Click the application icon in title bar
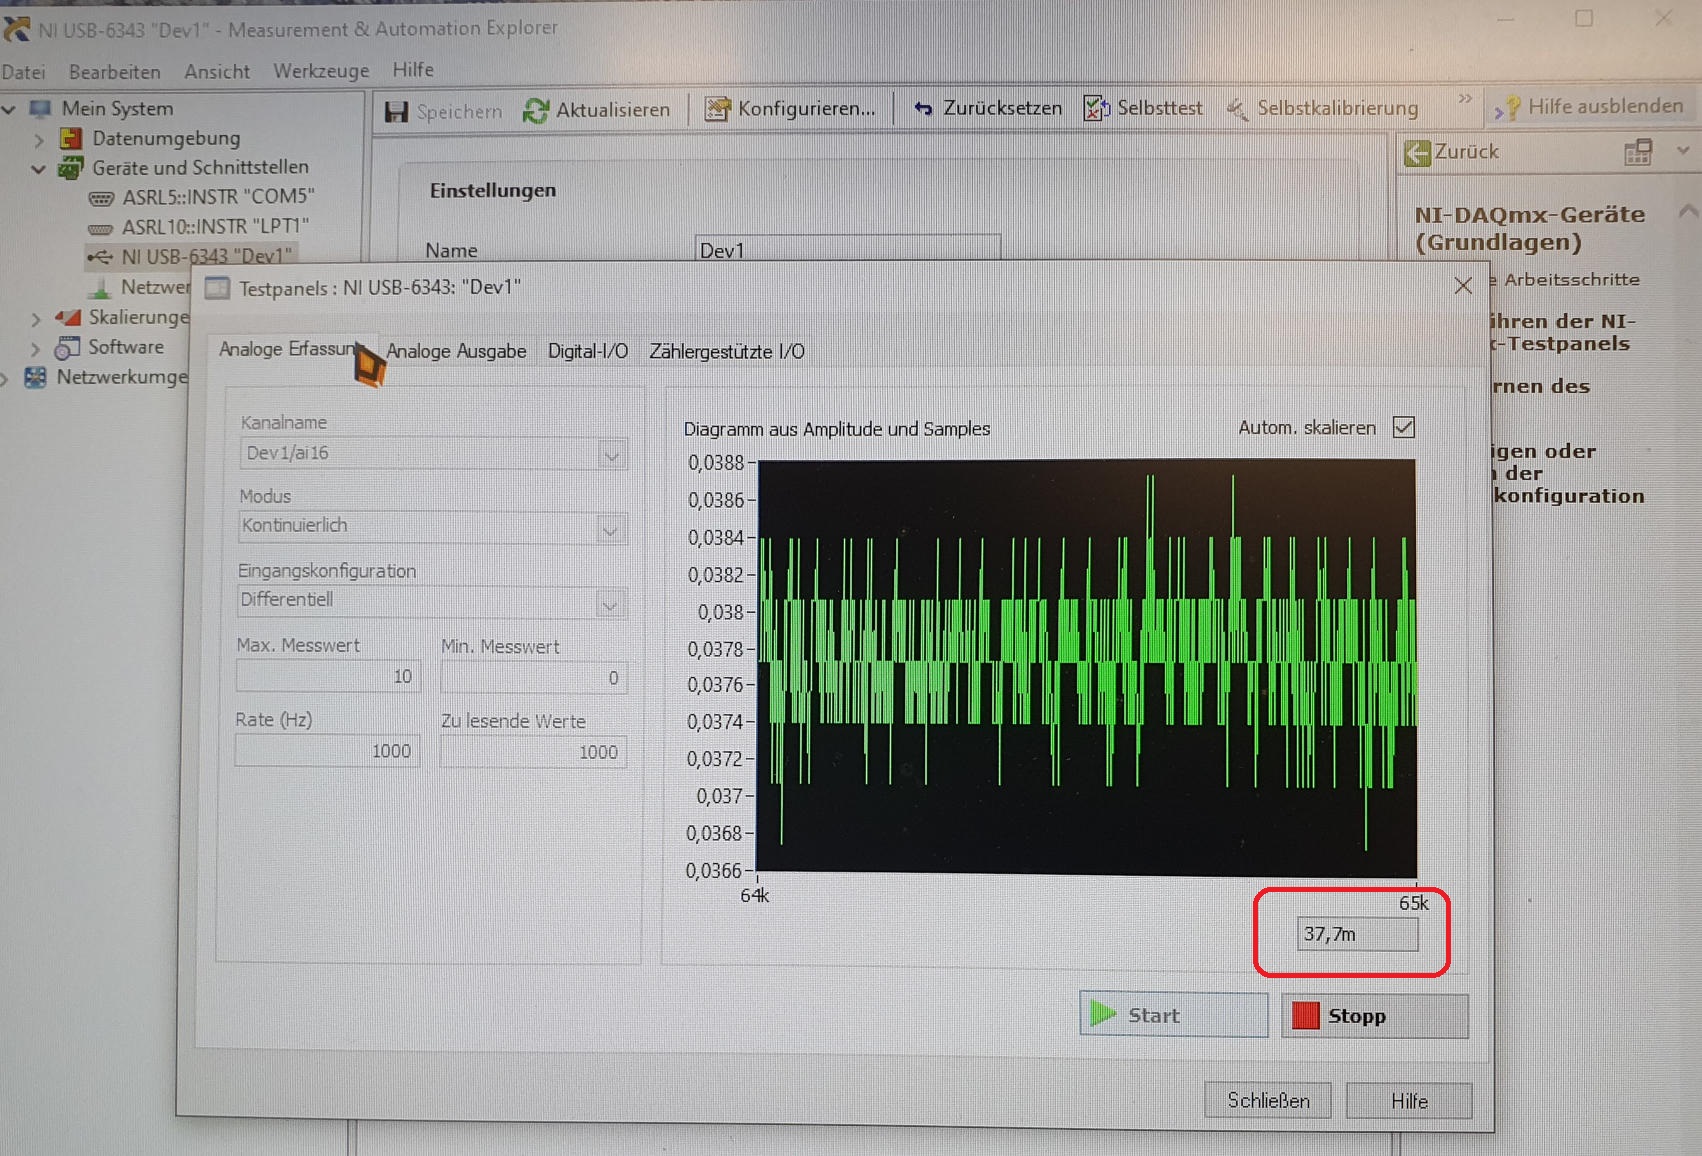 [x=16, y=28]
